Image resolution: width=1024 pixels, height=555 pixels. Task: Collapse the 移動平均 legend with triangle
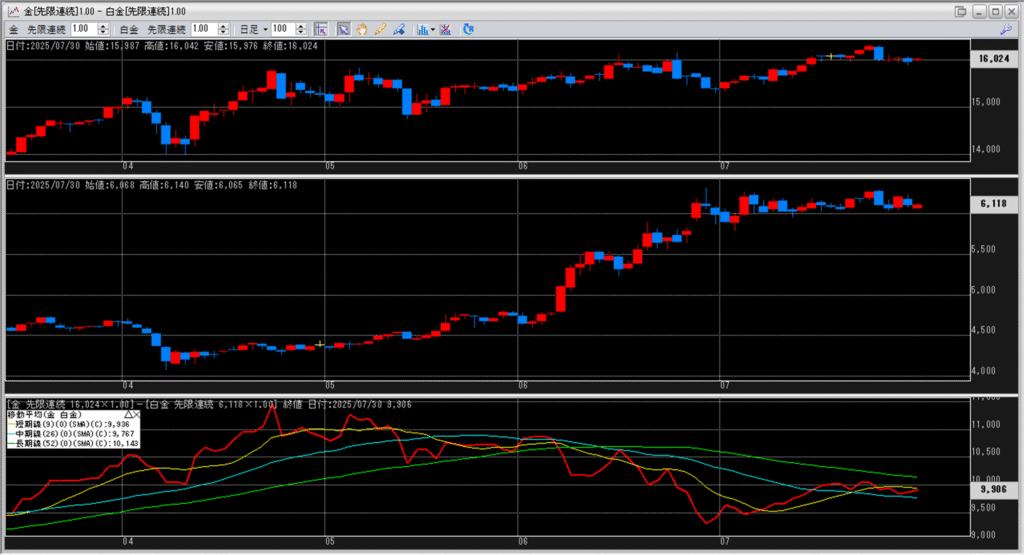(128, 413)
